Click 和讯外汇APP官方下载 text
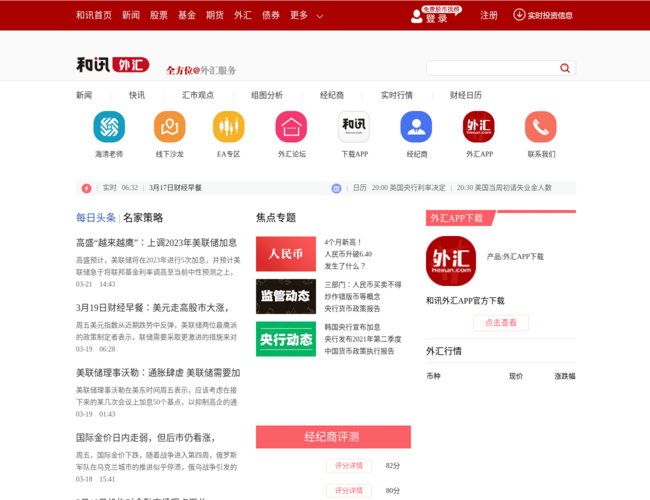 coord(465,301)
